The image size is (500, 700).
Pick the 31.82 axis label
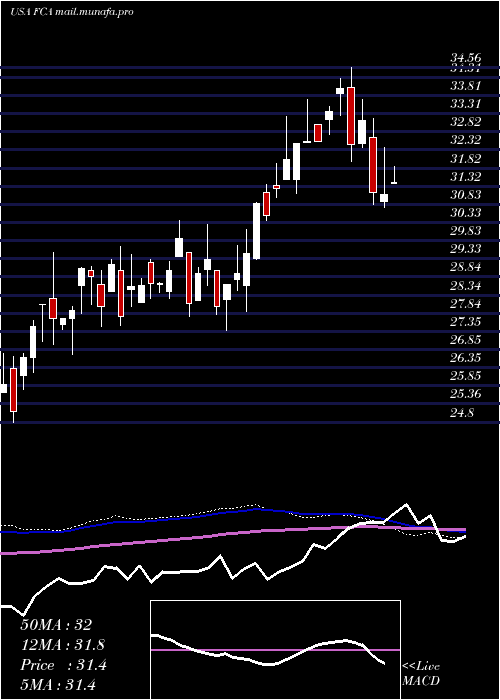(466, 158)
